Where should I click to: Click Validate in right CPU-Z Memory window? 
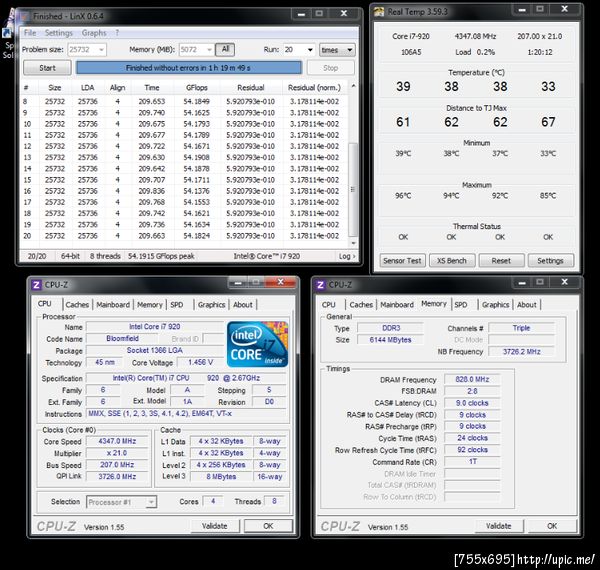pos(498,526)
